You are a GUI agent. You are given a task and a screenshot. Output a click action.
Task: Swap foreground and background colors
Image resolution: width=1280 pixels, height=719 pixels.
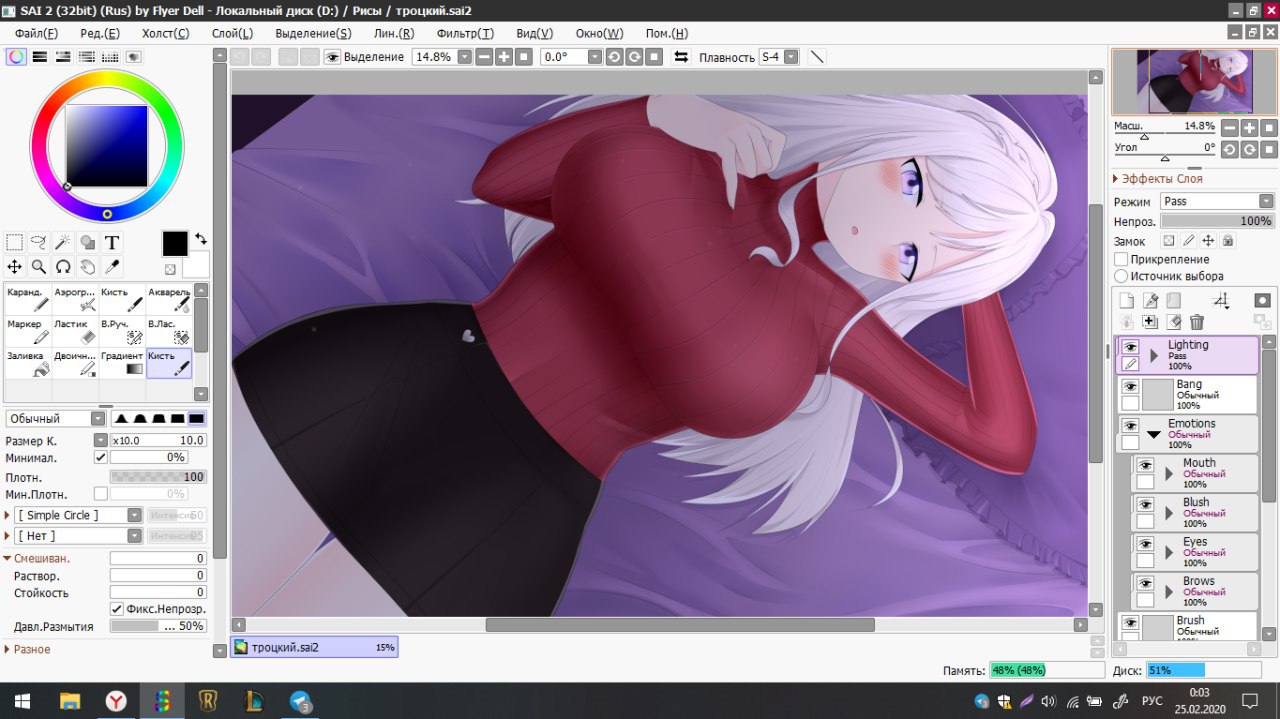tap(200, 238)
